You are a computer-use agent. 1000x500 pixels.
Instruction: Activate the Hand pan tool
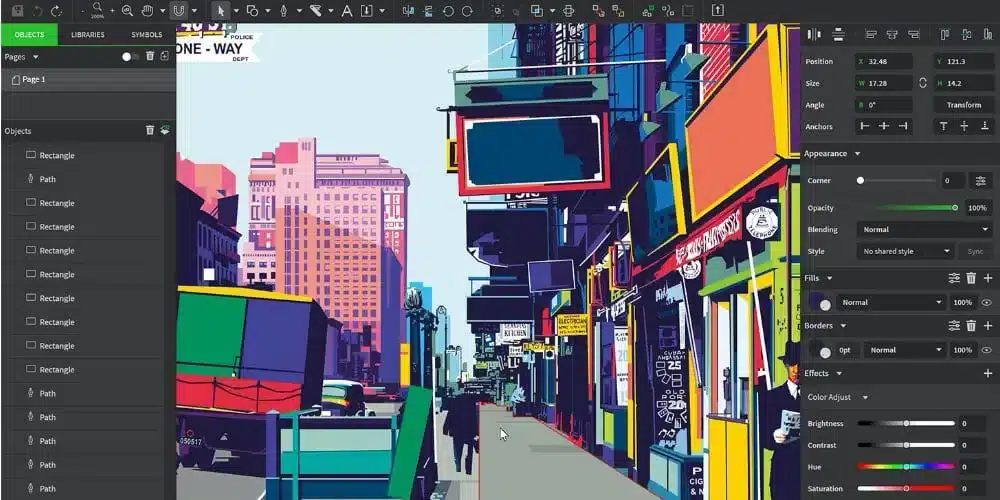[x=148, y=11]
